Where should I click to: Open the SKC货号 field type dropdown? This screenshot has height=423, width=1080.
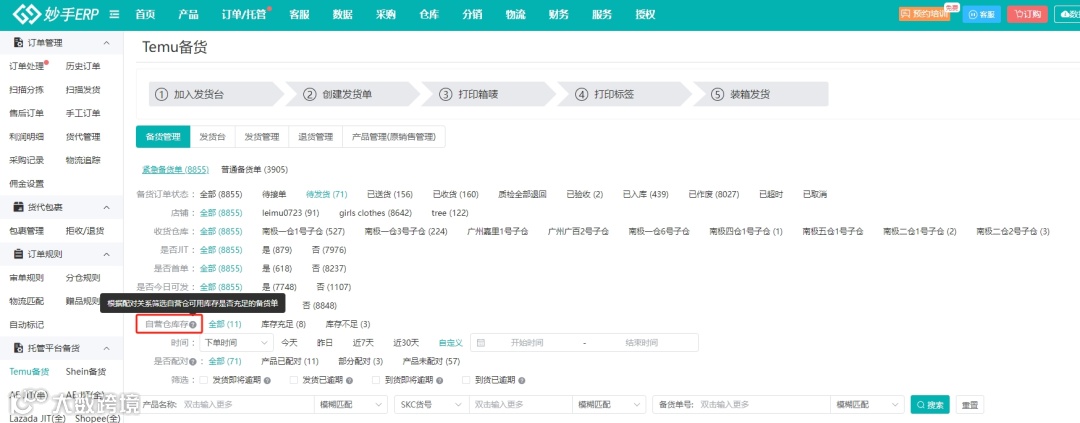coord(431,404)
